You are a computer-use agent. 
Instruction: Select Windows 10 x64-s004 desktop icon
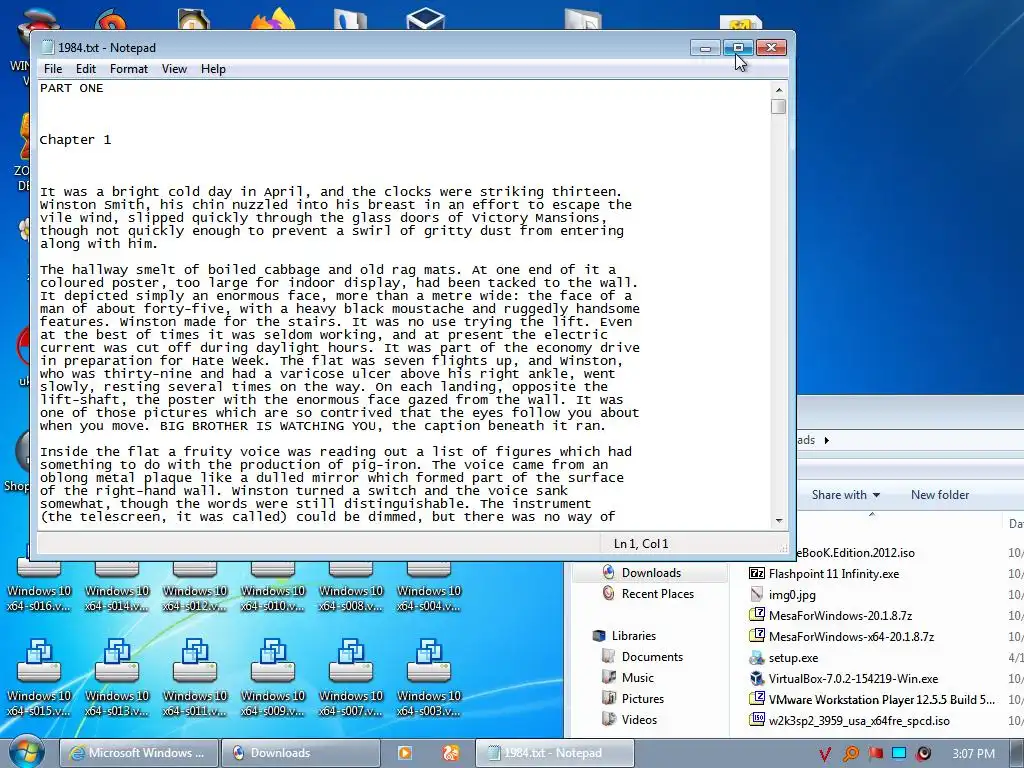pyautogui.click(x=429, y=588)
